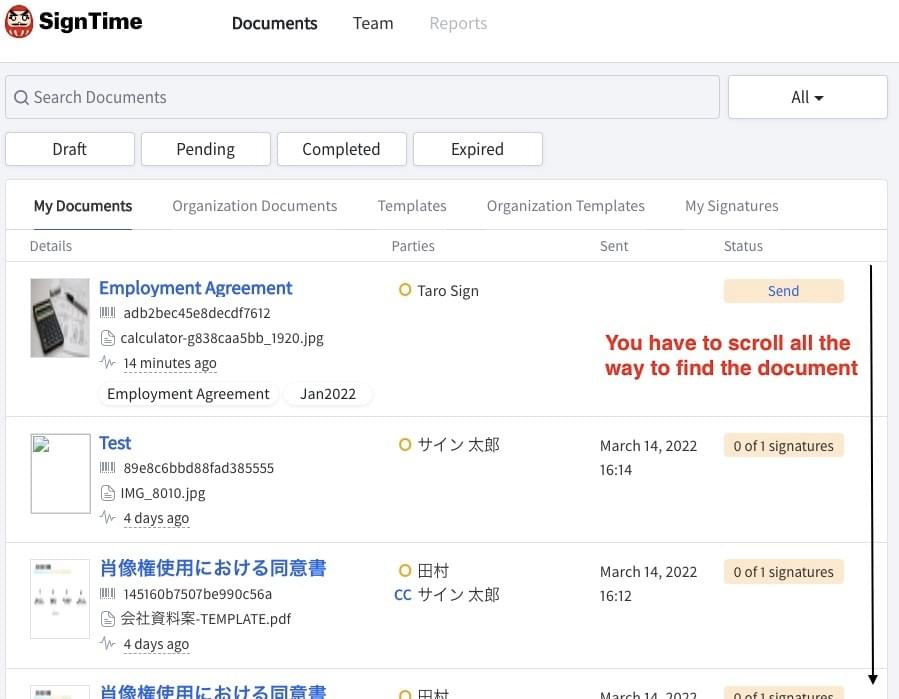The width and height of the screenshot is (899, 699).
Task: Open the Organization Templates tab
Action: [565, 206]
